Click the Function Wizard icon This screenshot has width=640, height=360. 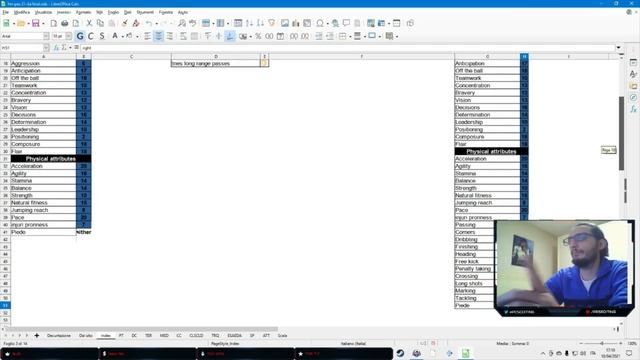55,48
